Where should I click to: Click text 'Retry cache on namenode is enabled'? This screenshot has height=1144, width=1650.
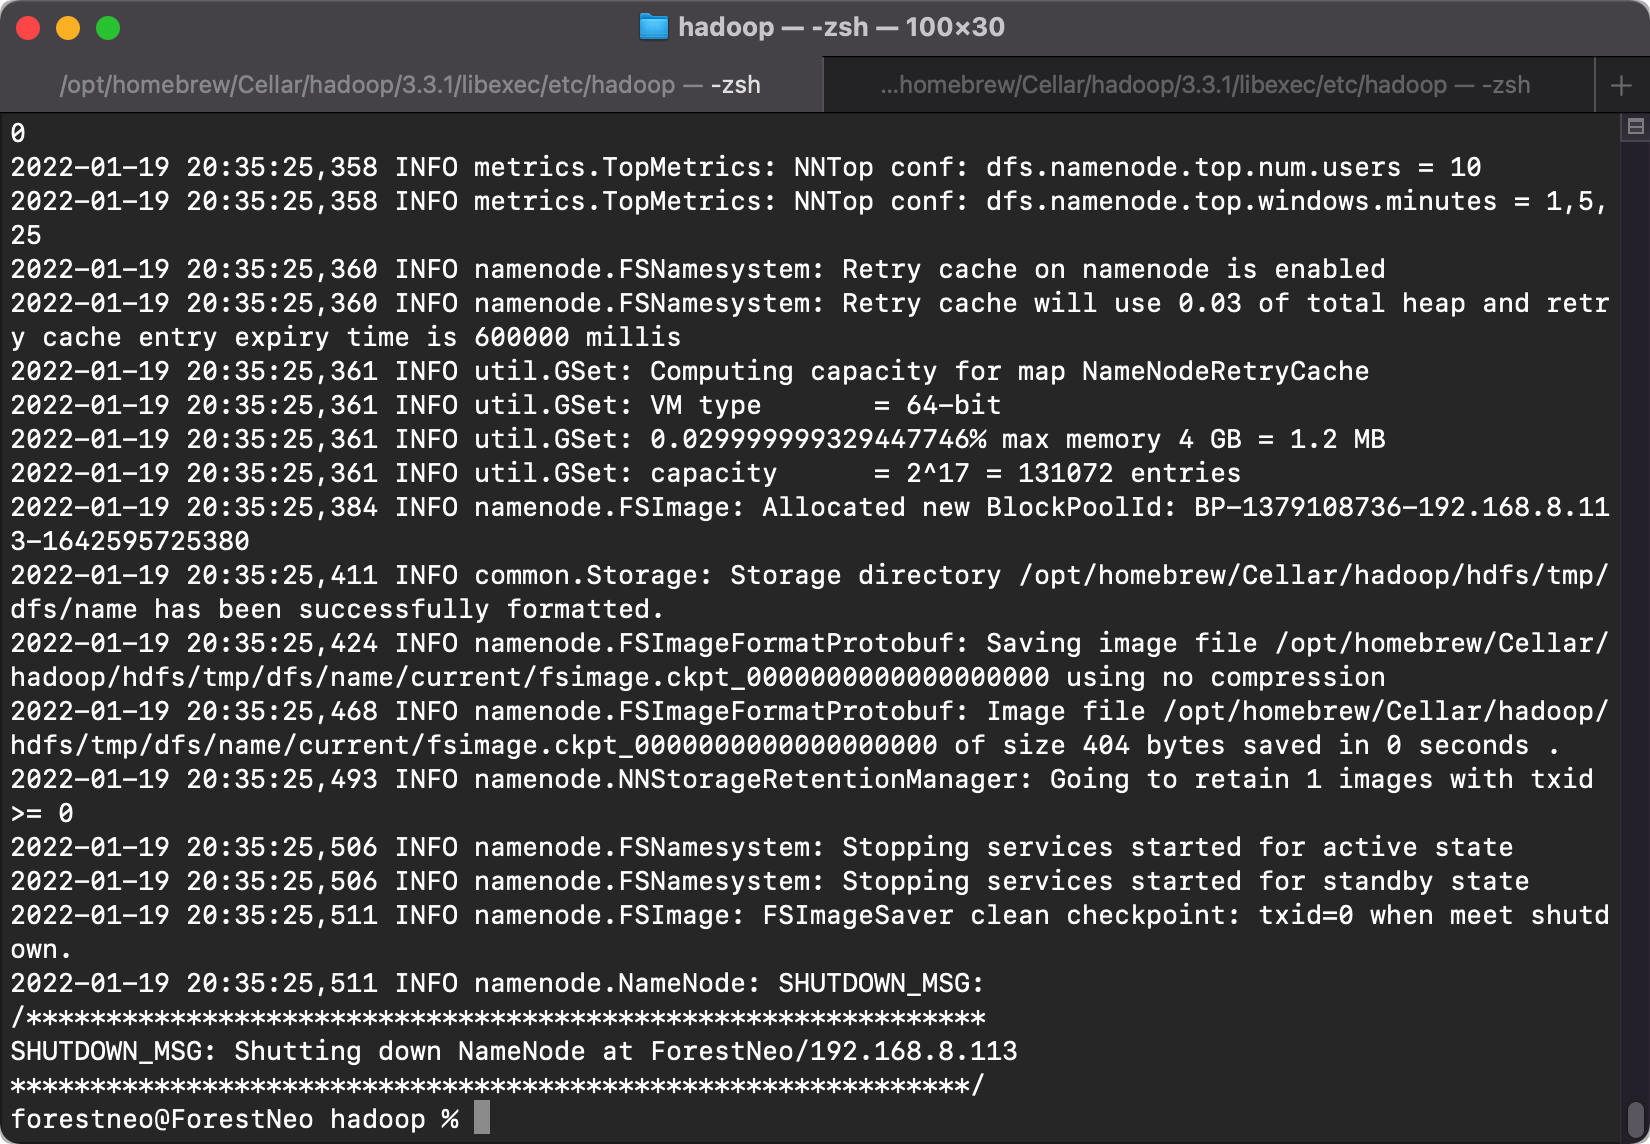(1114, 269)
